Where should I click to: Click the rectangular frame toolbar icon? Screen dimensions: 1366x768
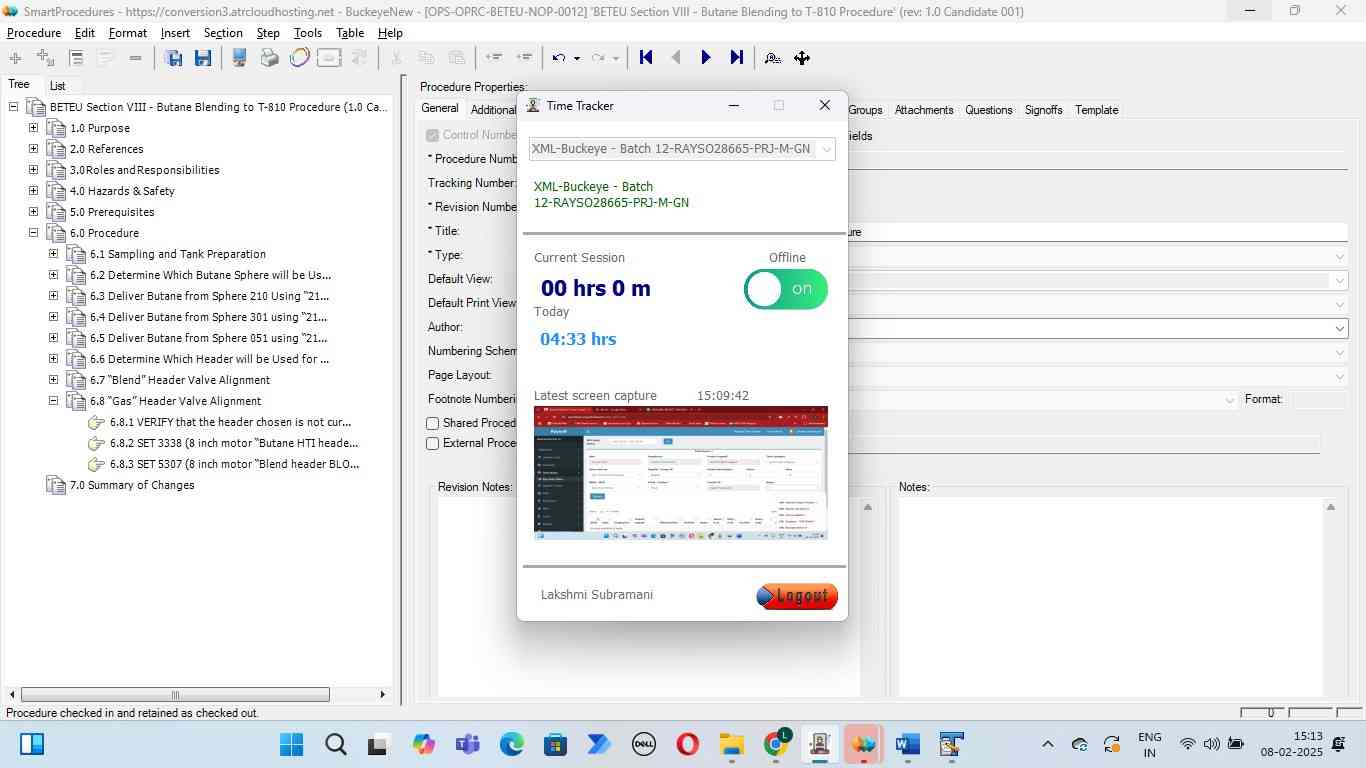point(329,58)
